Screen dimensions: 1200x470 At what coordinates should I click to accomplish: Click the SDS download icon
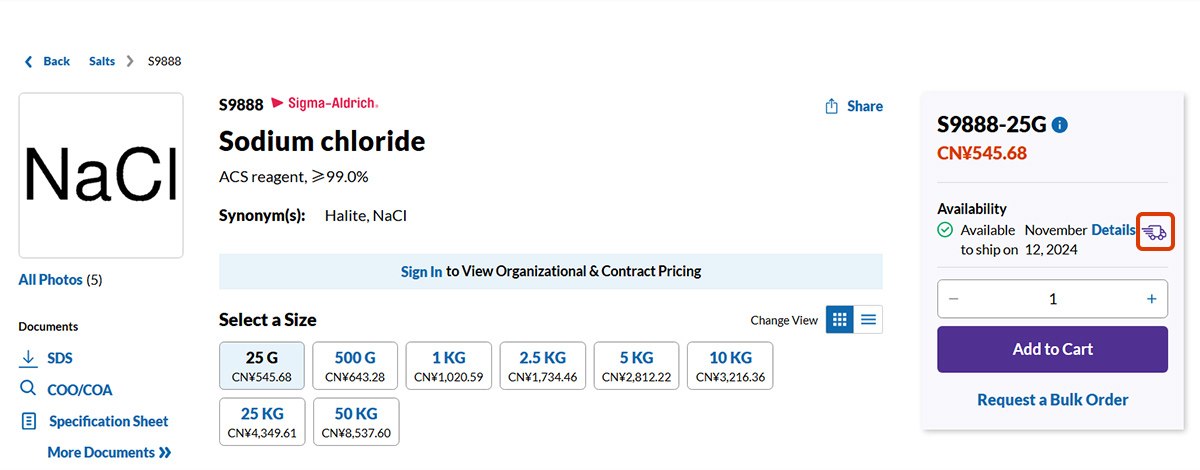pos(28,358)
